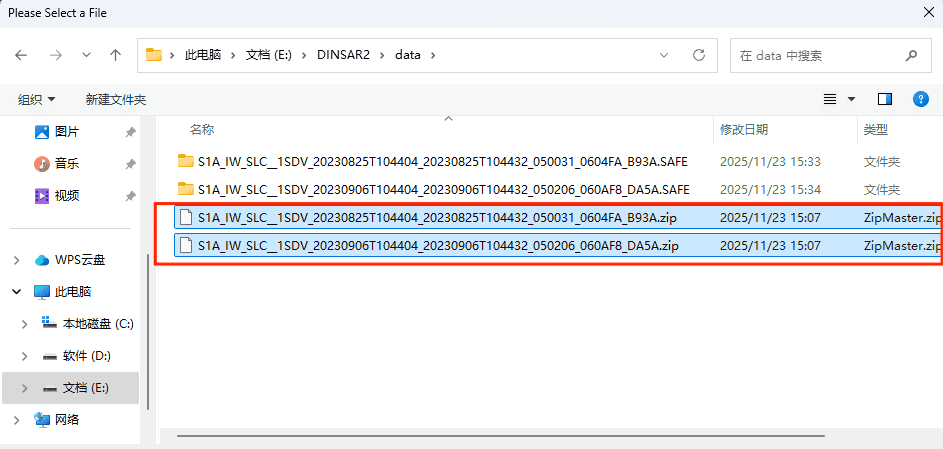Select folder 20230906...DA5A.SAFE
Screen dimensions: 943x449
pos(444,190)
